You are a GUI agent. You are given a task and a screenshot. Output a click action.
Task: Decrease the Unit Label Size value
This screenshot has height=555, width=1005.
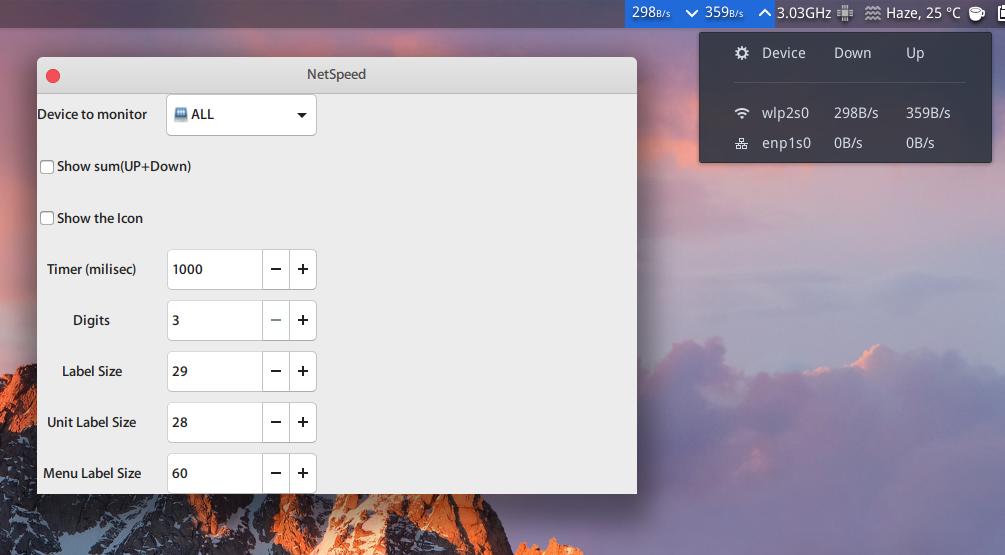click(276, 422)
